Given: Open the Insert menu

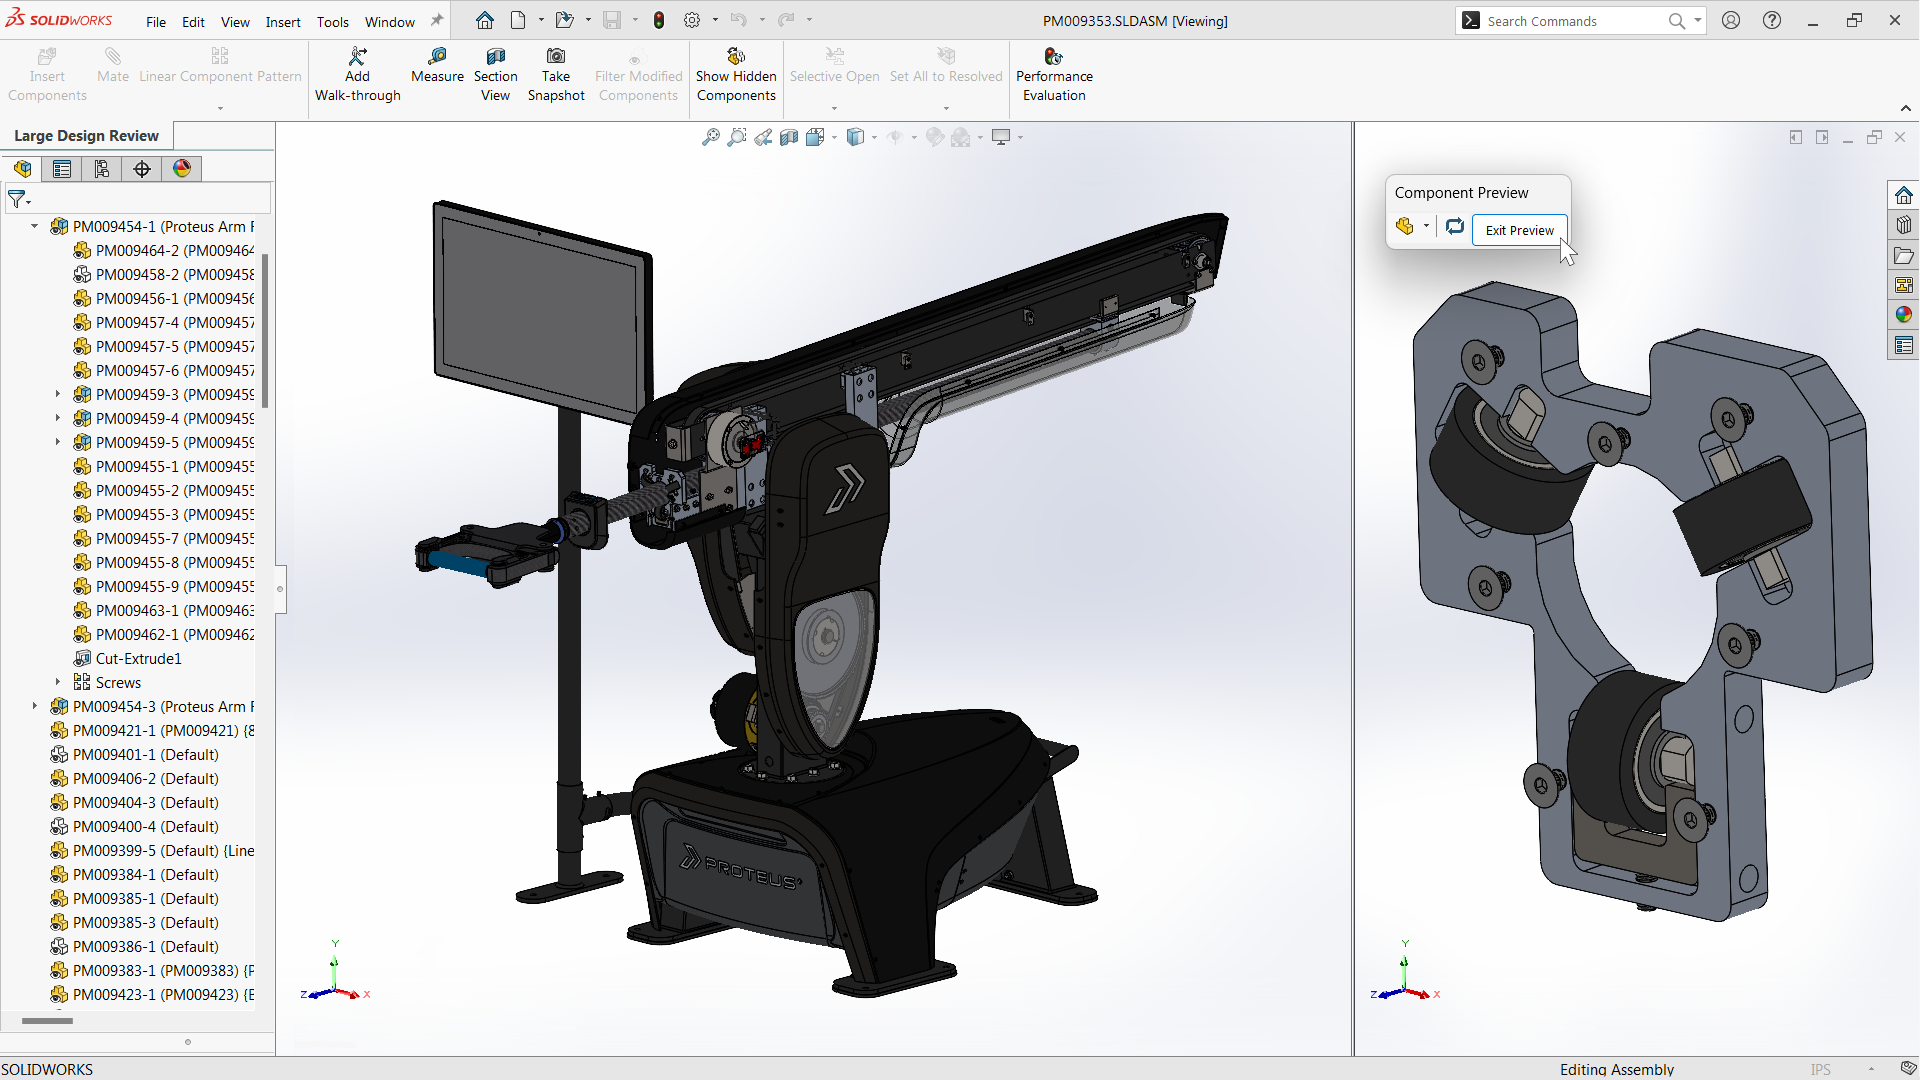Looking at the screenshot, I should [x=281, y=20].
